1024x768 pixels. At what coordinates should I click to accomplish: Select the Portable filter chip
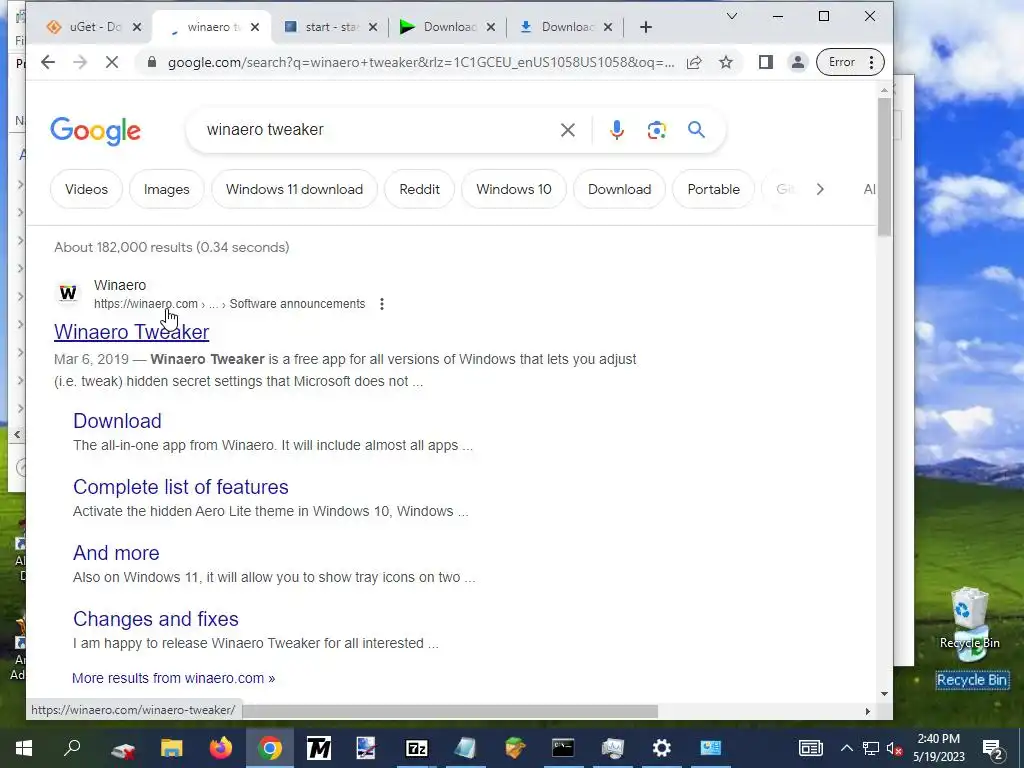pyautogui.click(x=713, y=189)
